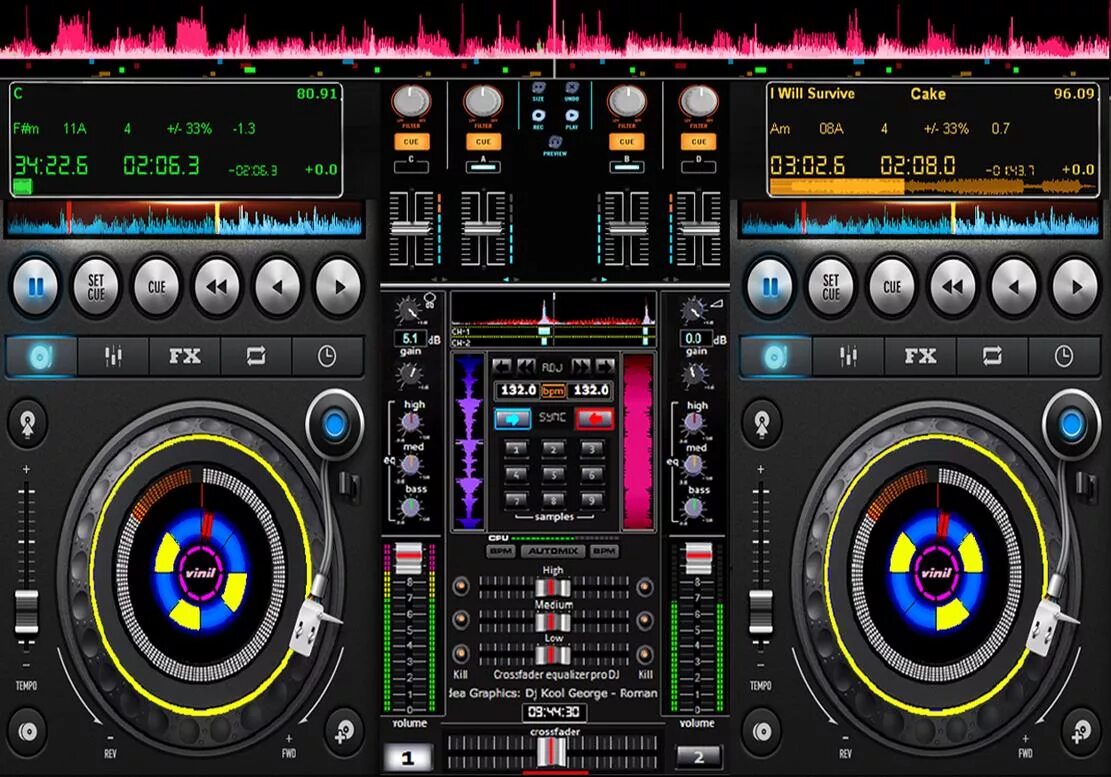Trigger sample pad 9
Image resolution: width=1111 pixels, height=777 pixels.
coord(591,500)
